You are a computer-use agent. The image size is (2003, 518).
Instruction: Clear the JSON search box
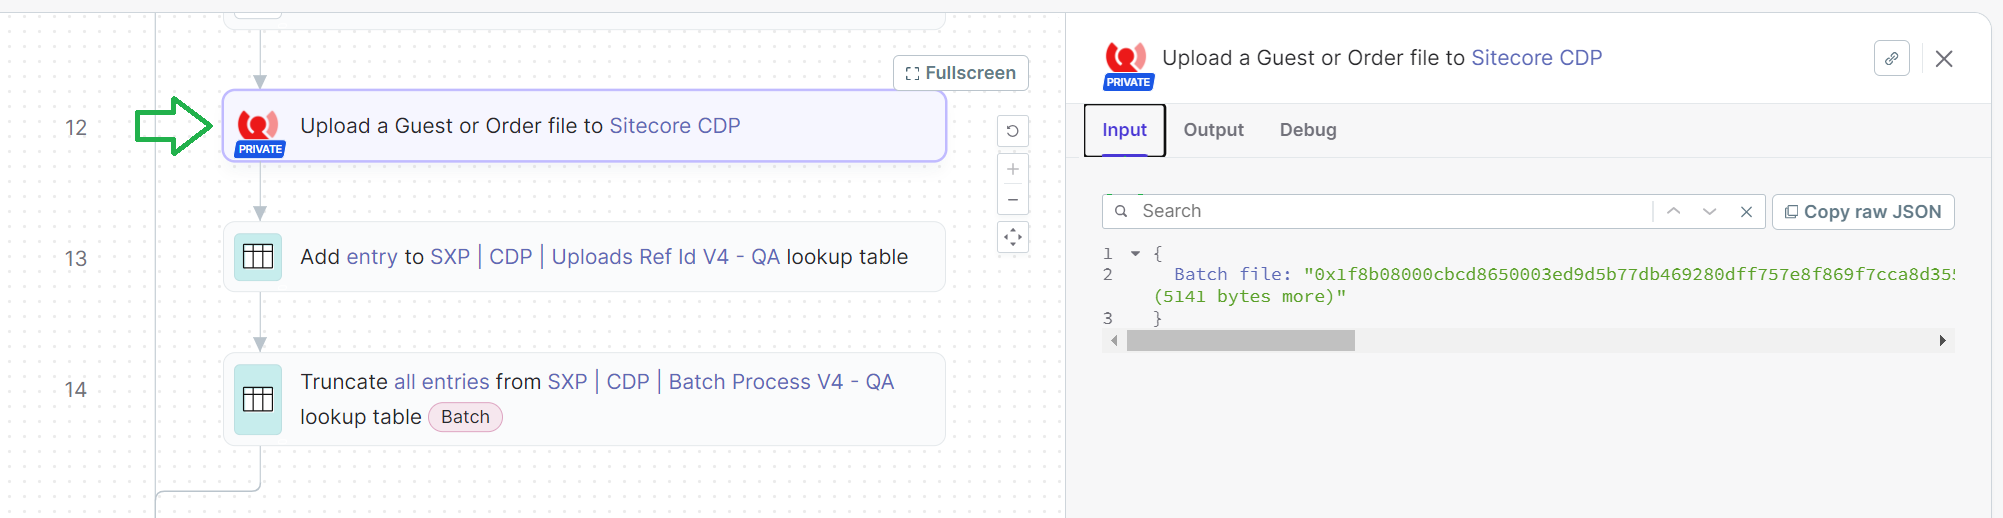click(1746, 211)
